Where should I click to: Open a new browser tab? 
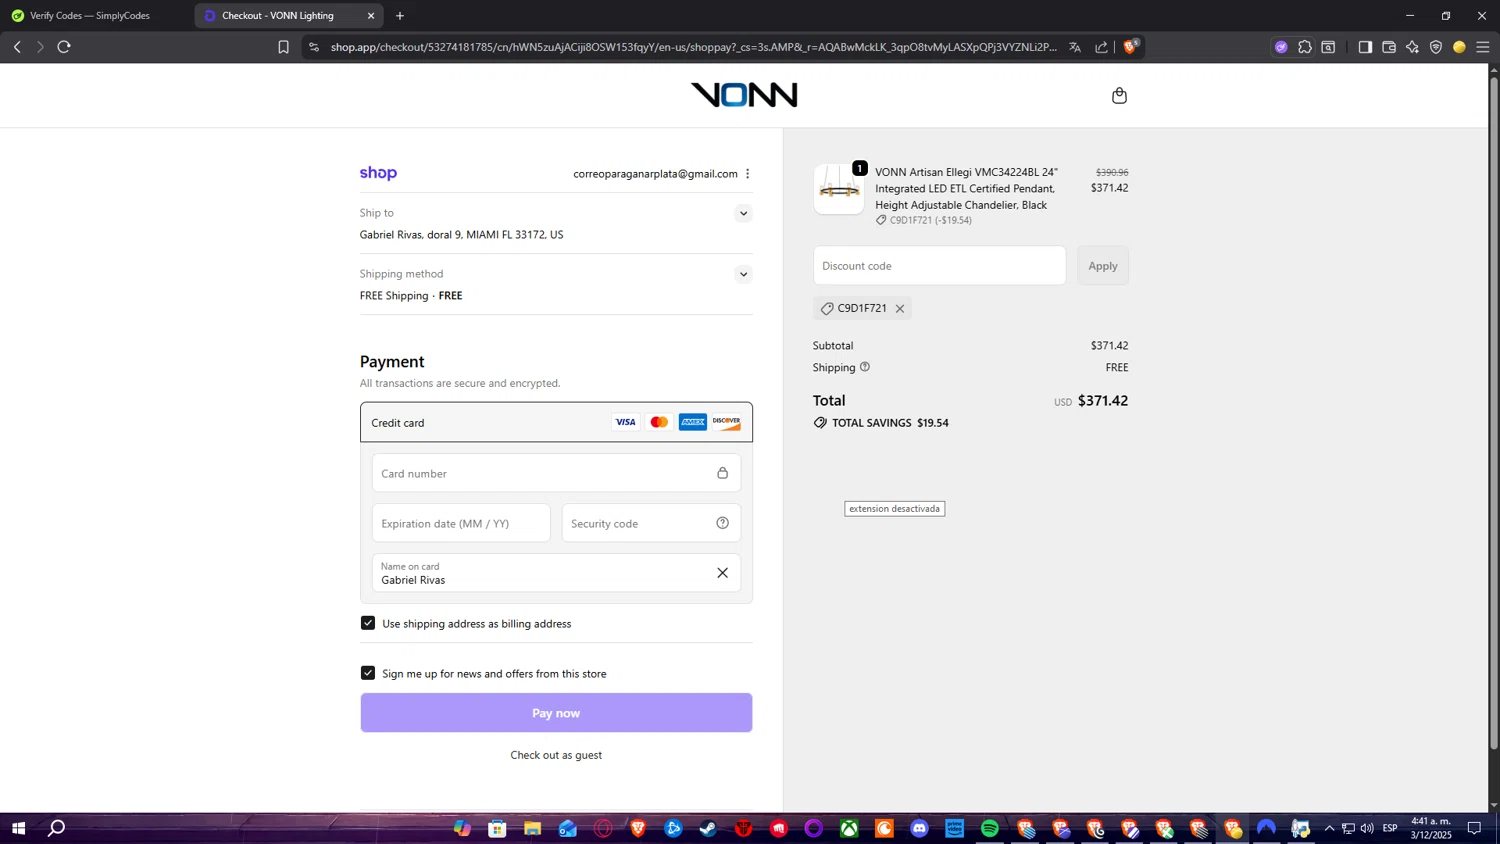click(x=400, y=16)
